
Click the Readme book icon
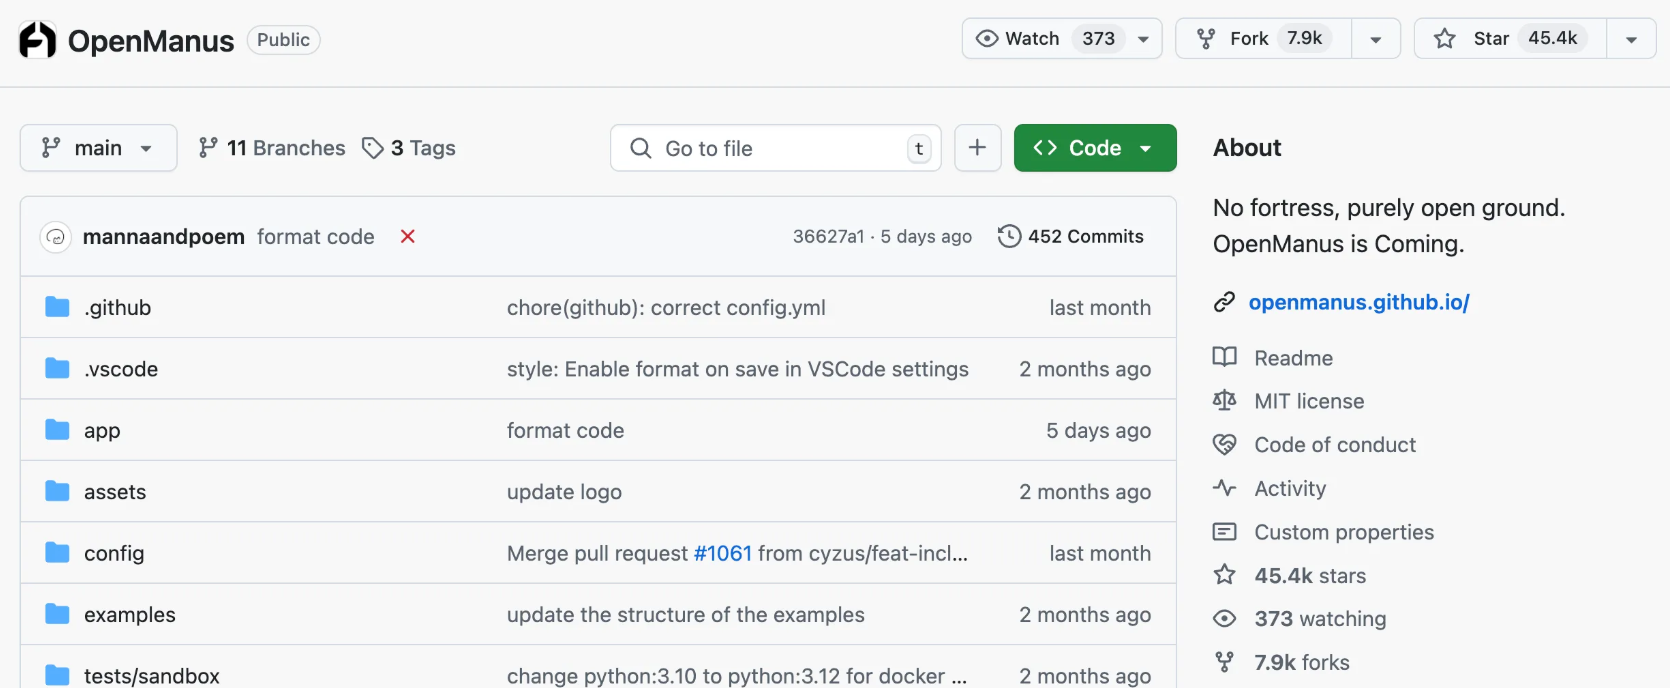click(x=1225, y=357)
